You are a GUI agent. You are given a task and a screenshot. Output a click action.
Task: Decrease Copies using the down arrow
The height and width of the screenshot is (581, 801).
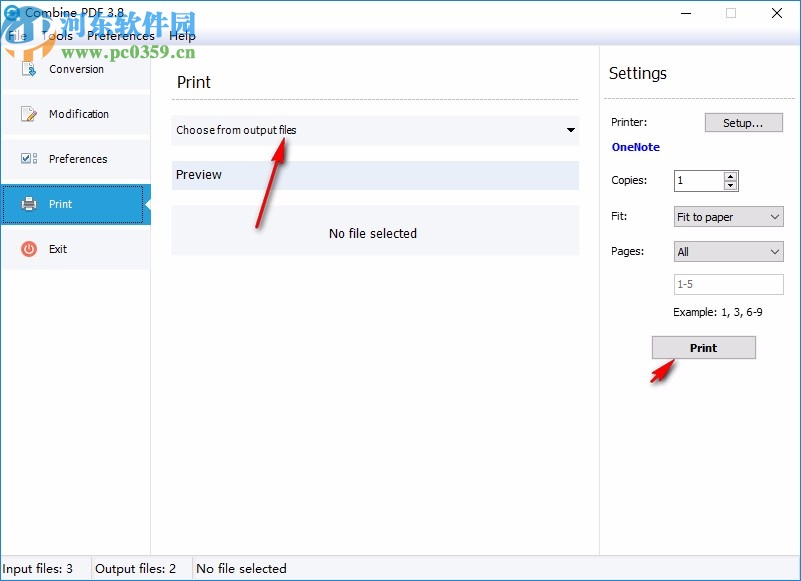click(730, 185)
